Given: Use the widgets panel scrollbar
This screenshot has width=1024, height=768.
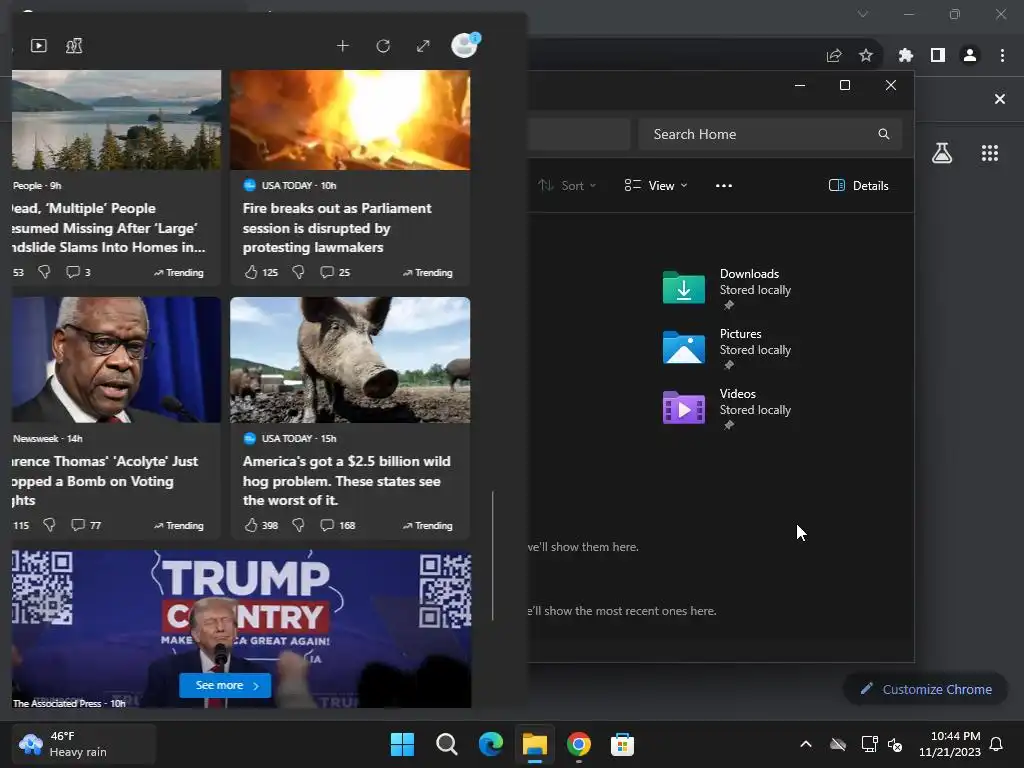Looking at the screenshot, I should (x=492, y=555).
